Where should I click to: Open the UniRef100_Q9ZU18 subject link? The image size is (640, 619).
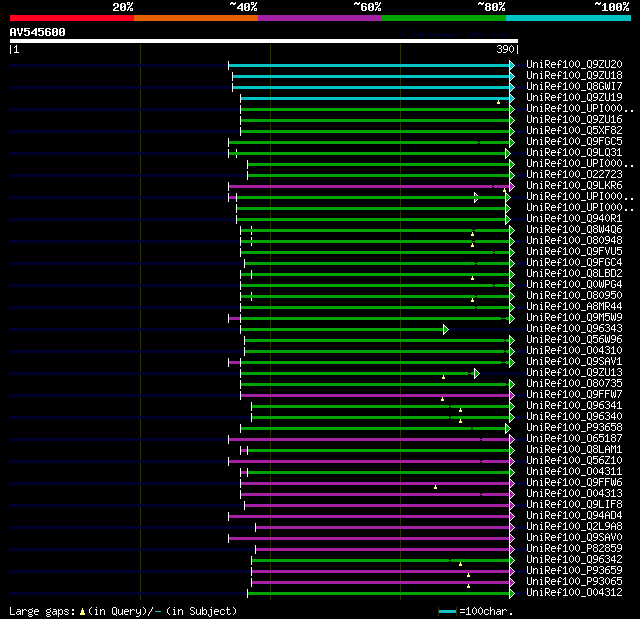(x=574, y=75)
